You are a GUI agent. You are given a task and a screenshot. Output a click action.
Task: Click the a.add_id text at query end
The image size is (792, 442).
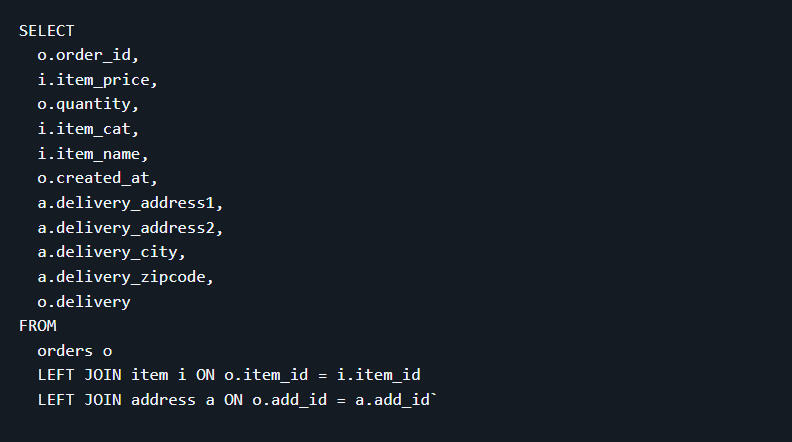[x=393, y=400]
